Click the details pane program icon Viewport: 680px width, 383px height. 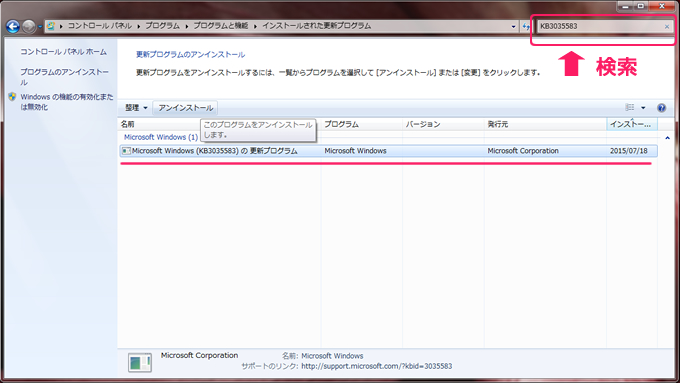[140, 363]
